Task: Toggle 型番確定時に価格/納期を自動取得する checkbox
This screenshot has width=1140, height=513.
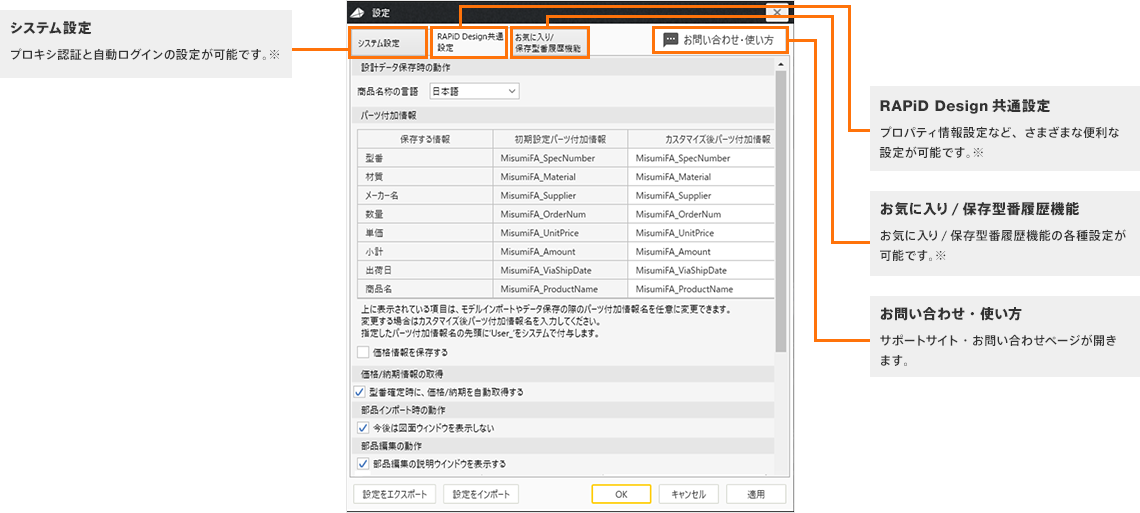Action: tap(360, 392)
